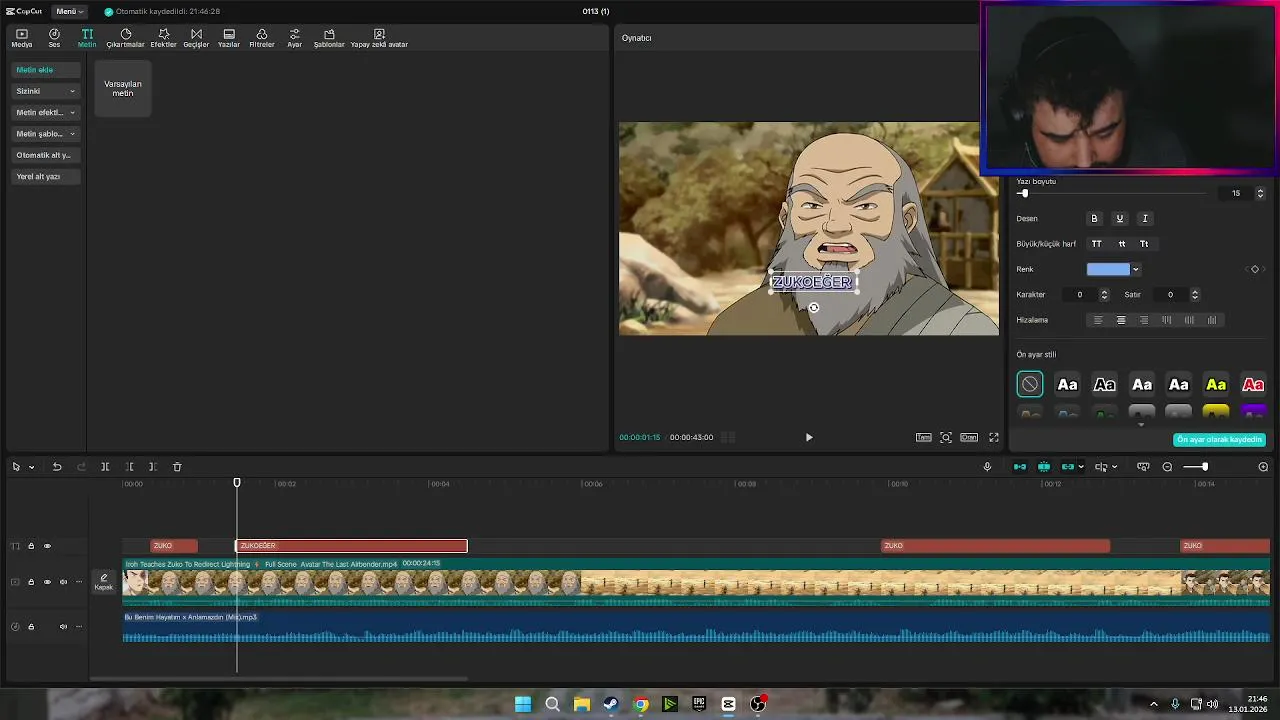Enter fullscreen preview mode
The width and height of the screenshot is (1280, 720).
pos(994,437)
